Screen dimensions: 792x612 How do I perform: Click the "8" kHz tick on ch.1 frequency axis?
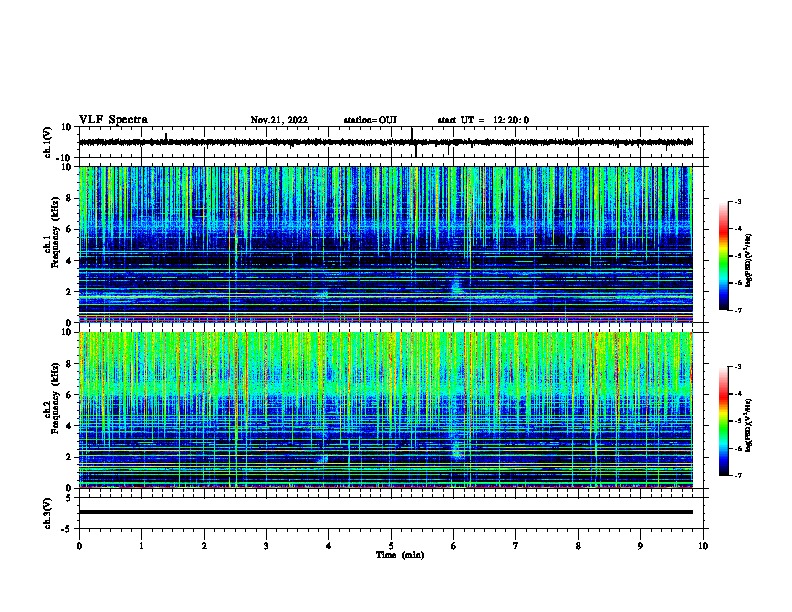(x=69, y=198)
